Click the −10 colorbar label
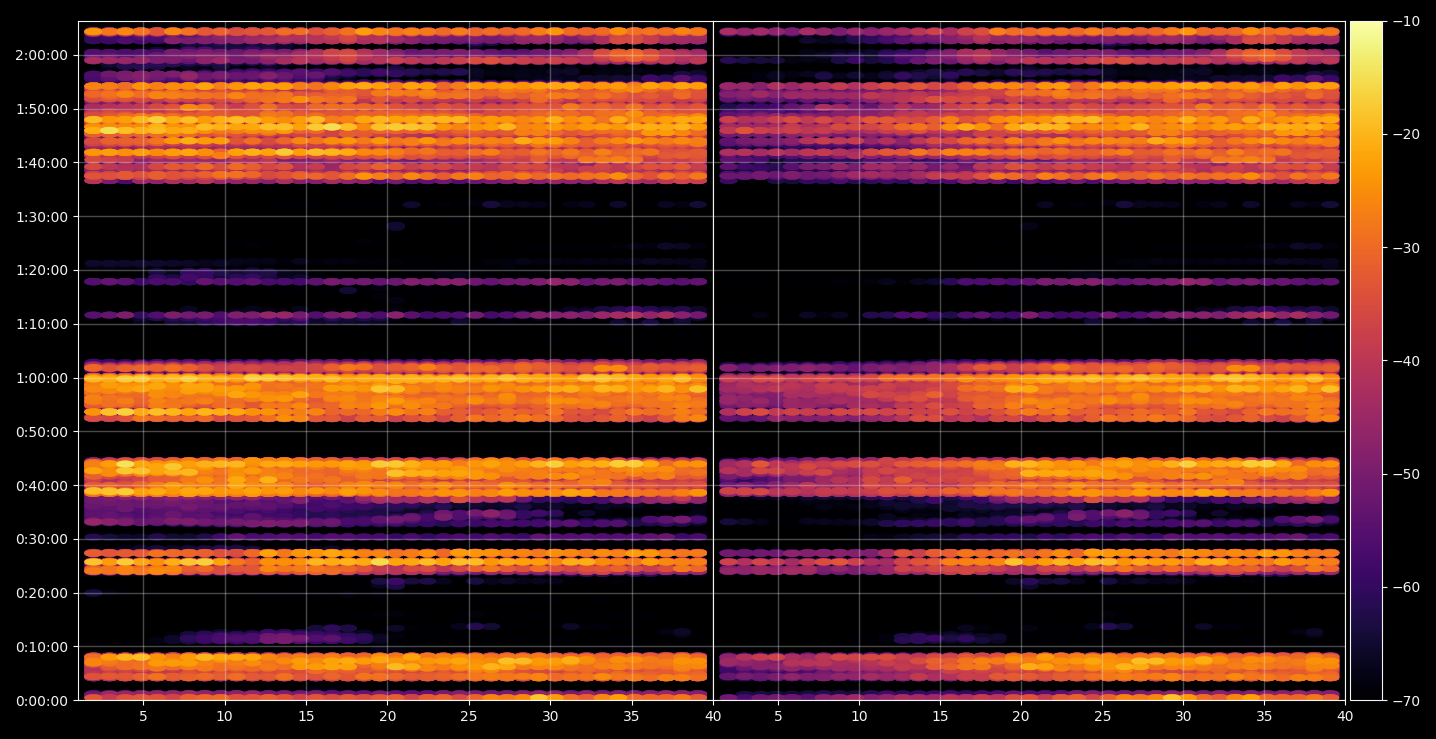This screenshot has height=739, width=1436. 1405,21
